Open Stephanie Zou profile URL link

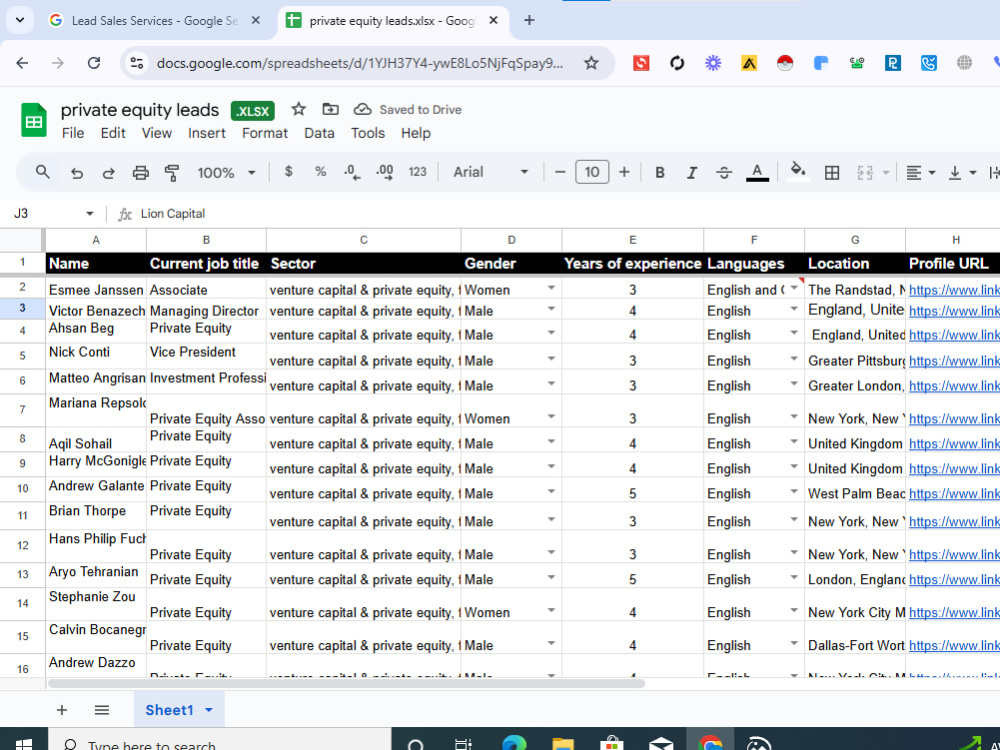pyautogui.click(x=954, y=613)
